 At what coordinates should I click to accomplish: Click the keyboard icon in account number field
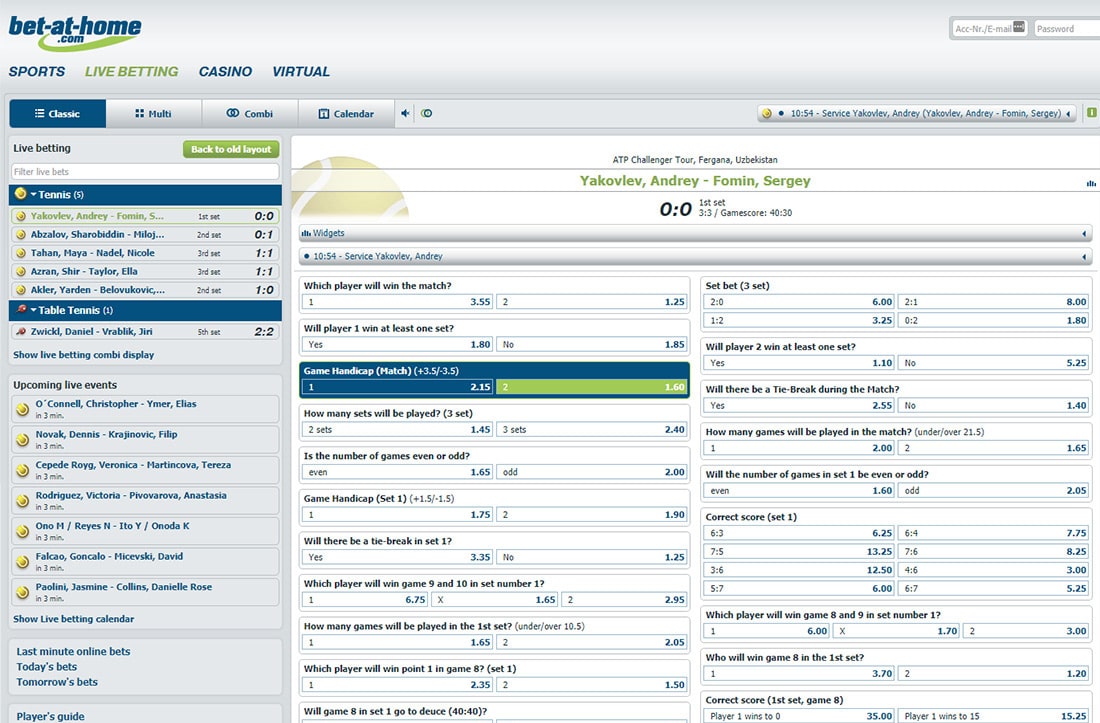coord(1018,28)
